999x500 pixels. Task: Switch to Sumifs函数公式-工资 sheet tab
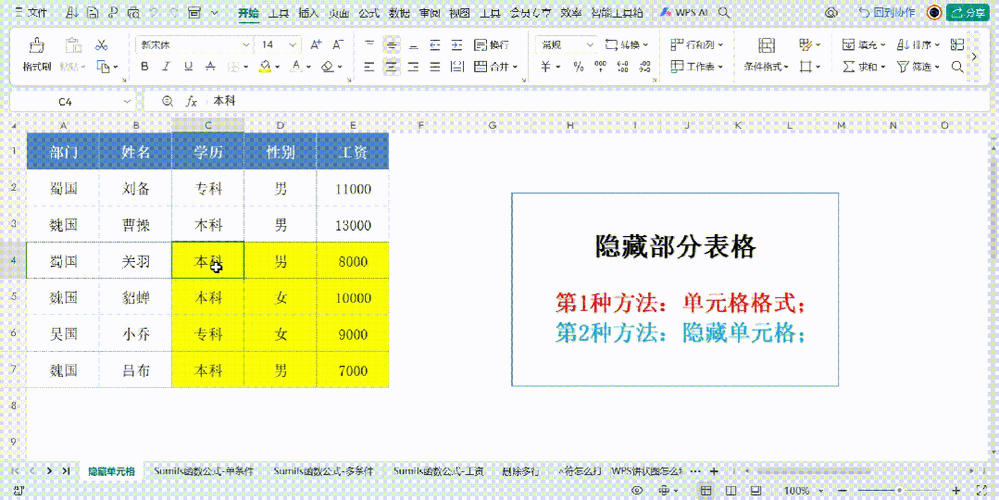click(438, 471)
